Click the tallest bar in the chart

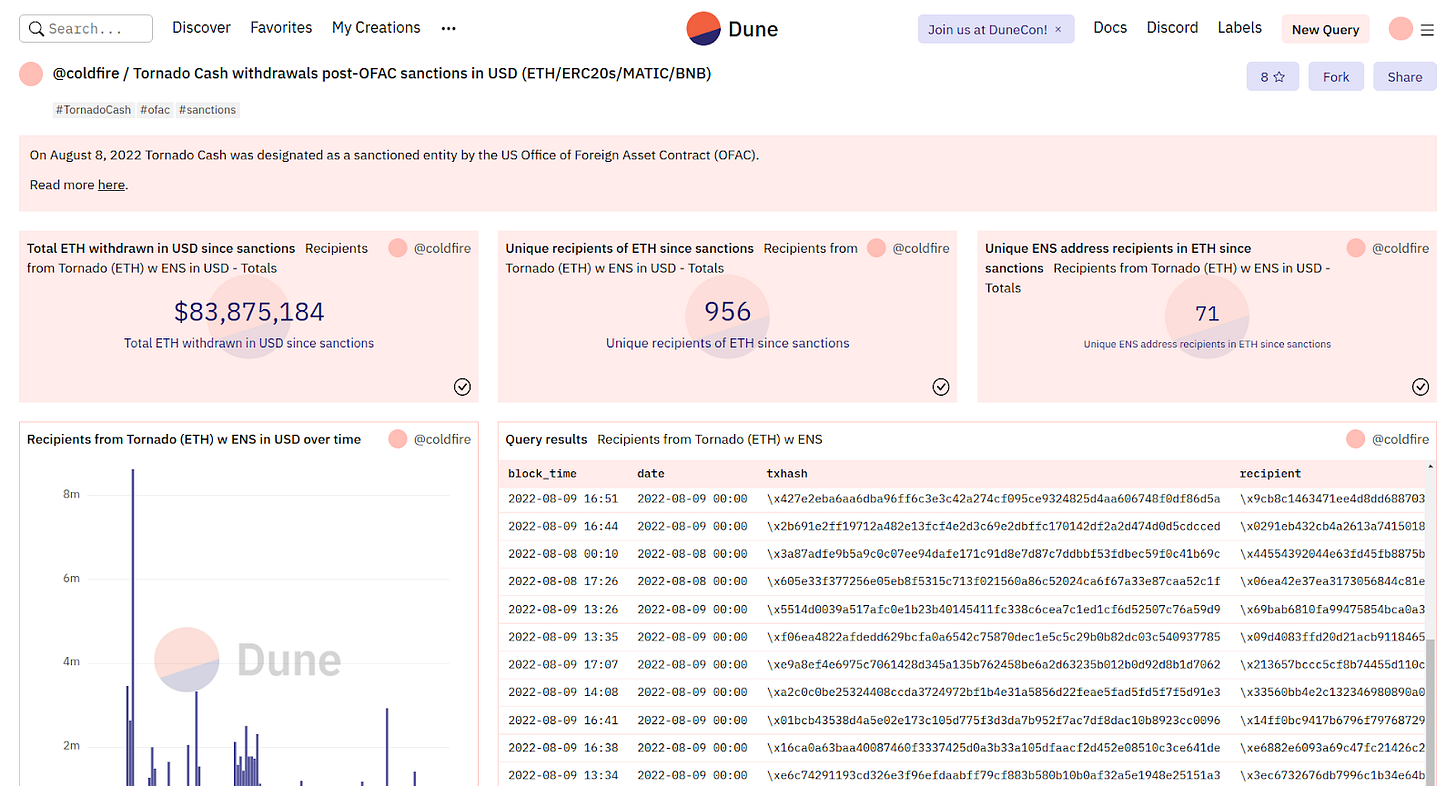coord(132,626)
